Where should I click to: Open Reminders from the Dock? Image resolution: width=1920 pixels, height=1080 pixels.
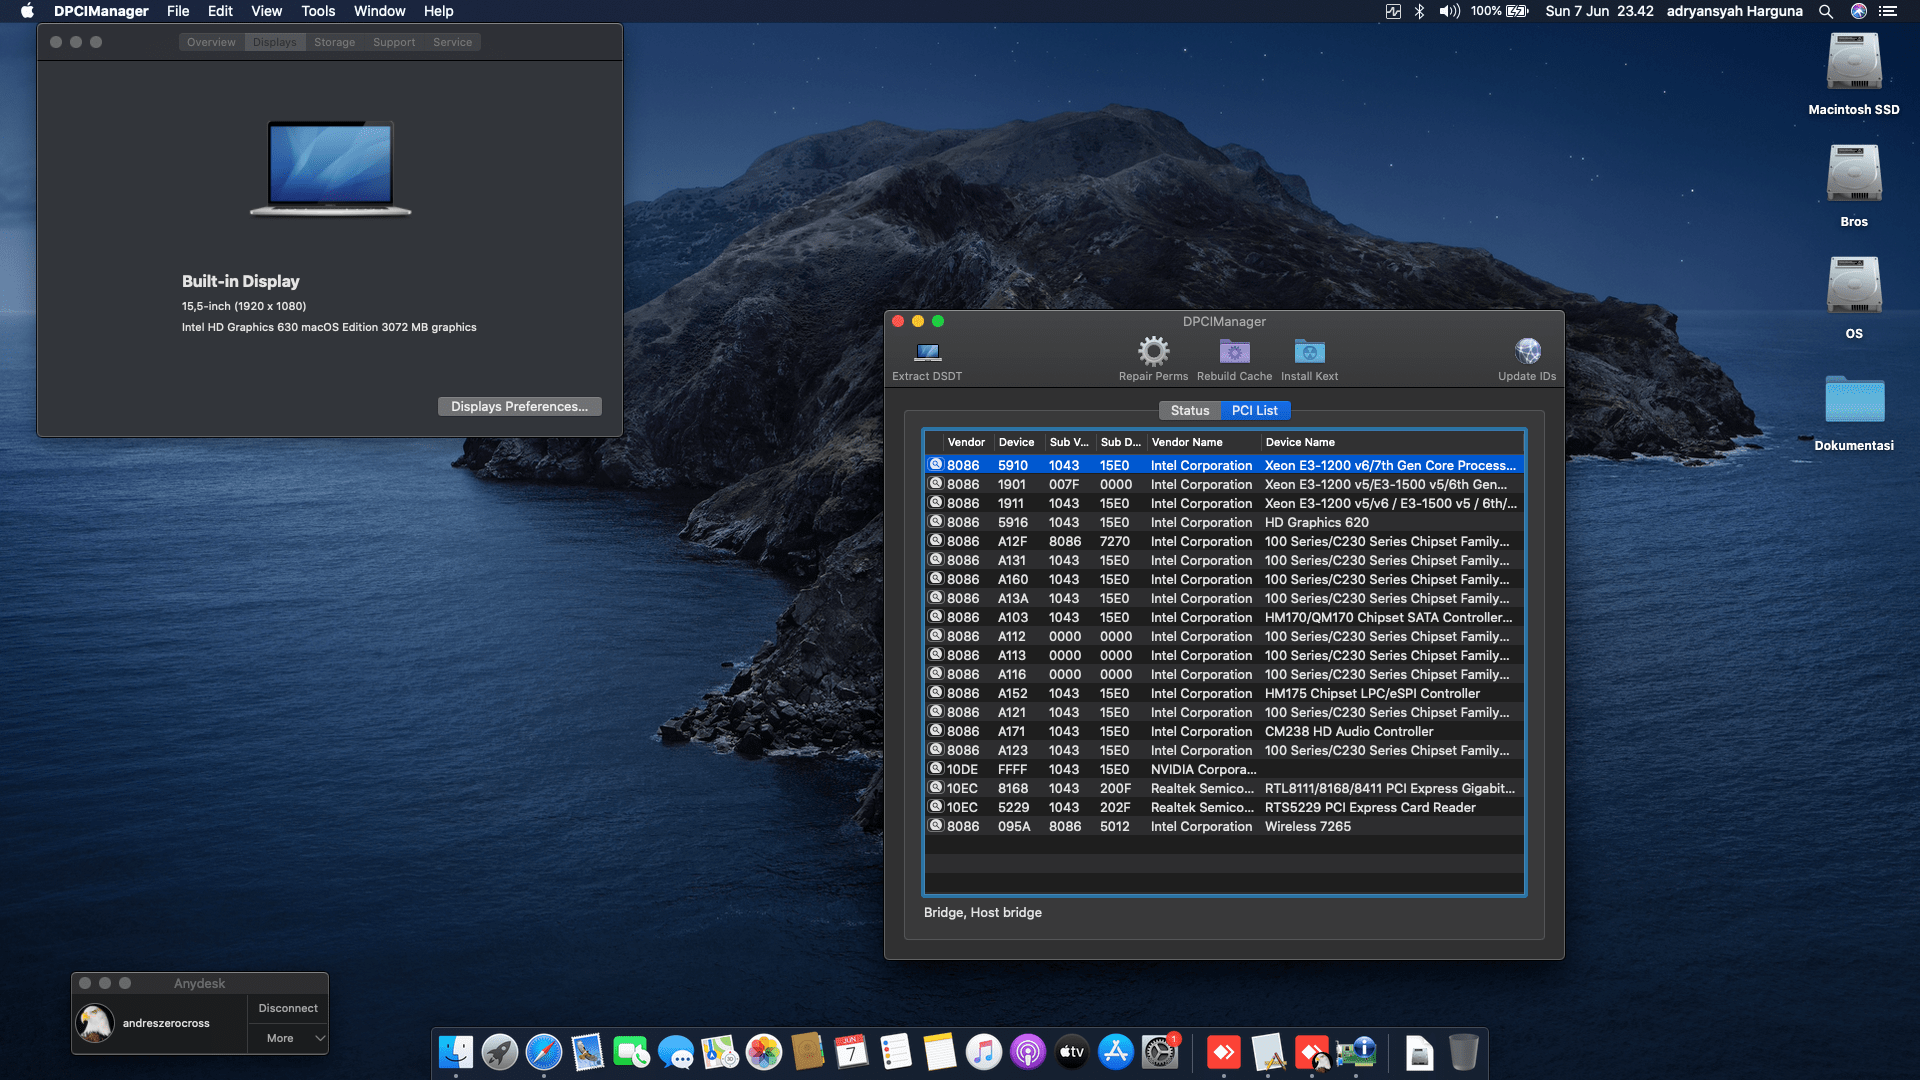tap(896, 1052)
